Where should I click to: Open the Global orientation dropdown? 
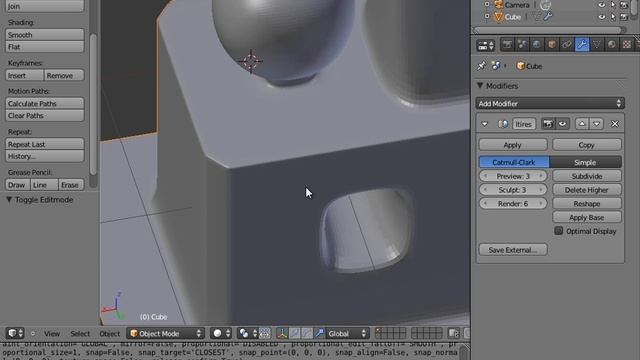click(x=347, y=333)
